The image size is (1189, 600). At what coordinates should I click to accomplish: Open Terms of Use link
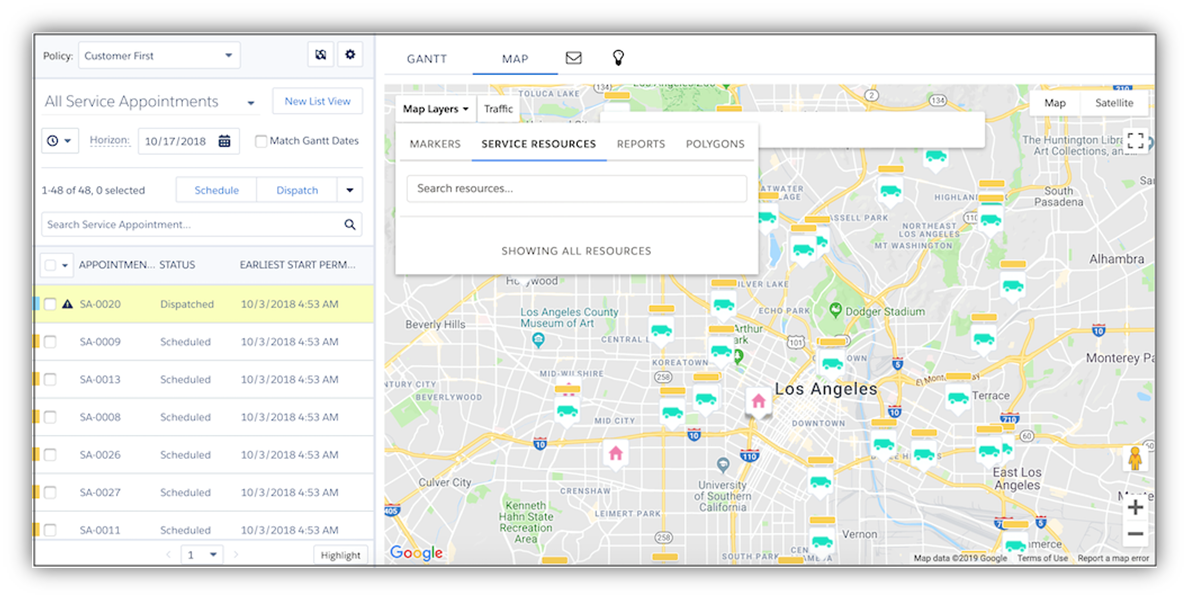click(x=1042, y=558)
